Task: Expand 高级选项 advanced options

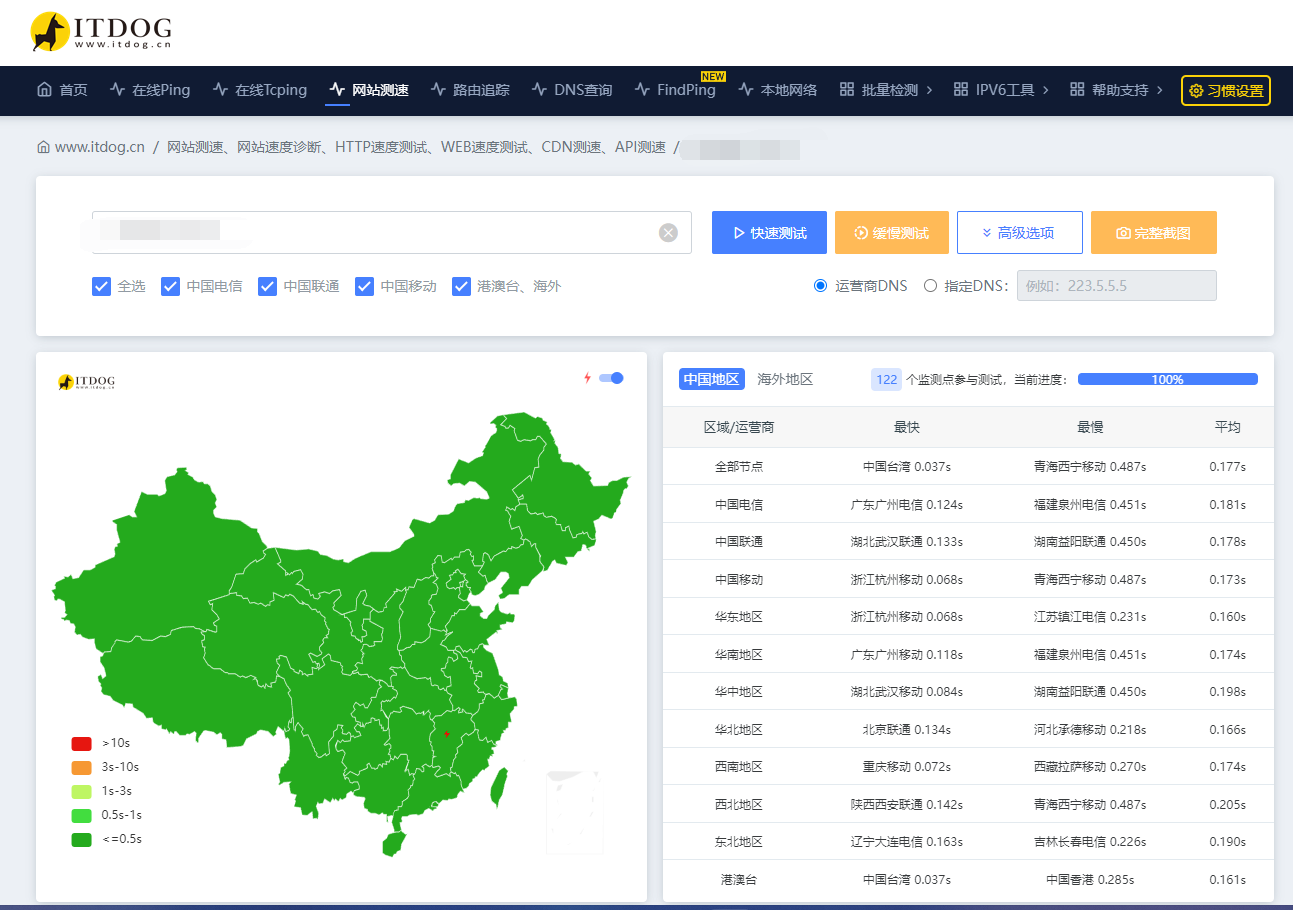Action: coord(1019,232)
